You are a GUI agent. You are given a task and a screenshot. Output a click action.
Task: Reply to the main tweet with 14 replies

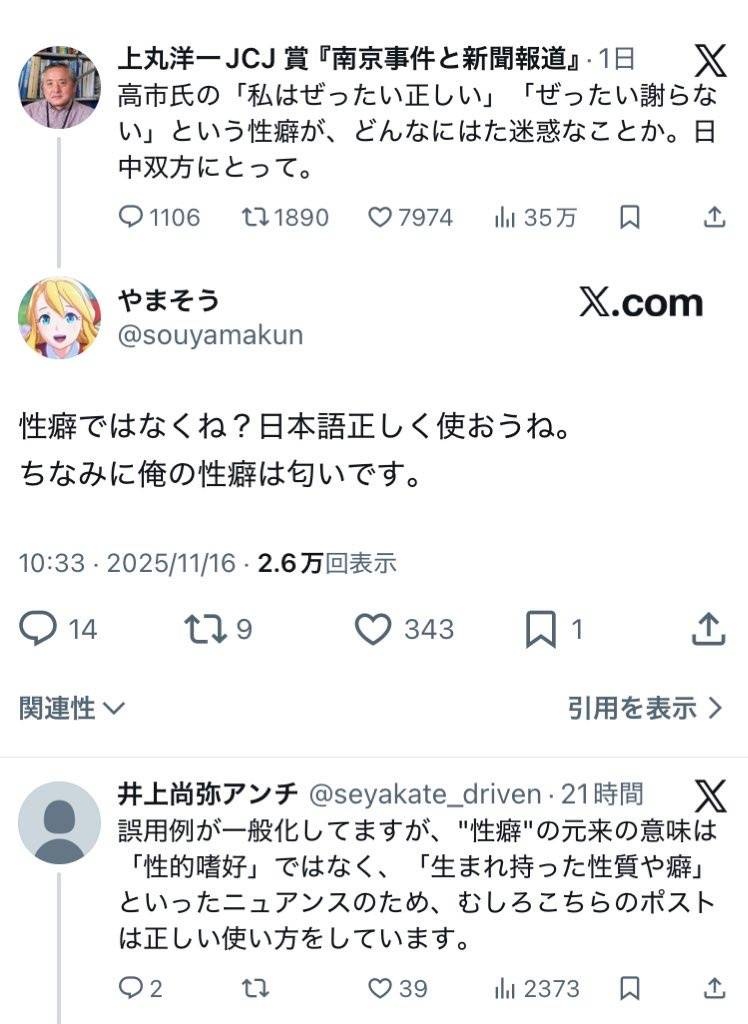pos(39,629)
